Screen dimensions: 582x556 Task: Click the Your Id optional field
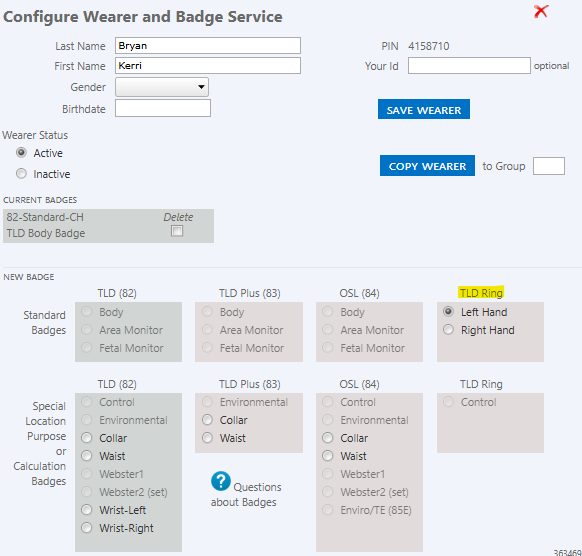469,65
